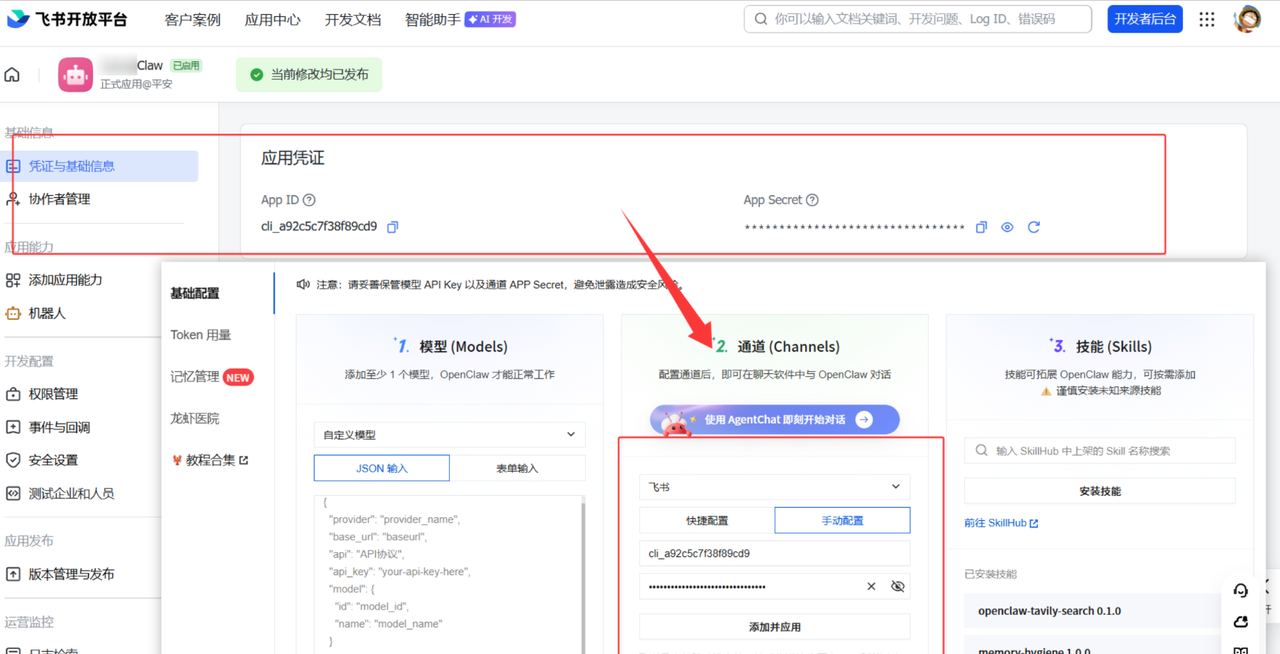
Task: Click the App Secret help question icon
Action: click(812, 200)
